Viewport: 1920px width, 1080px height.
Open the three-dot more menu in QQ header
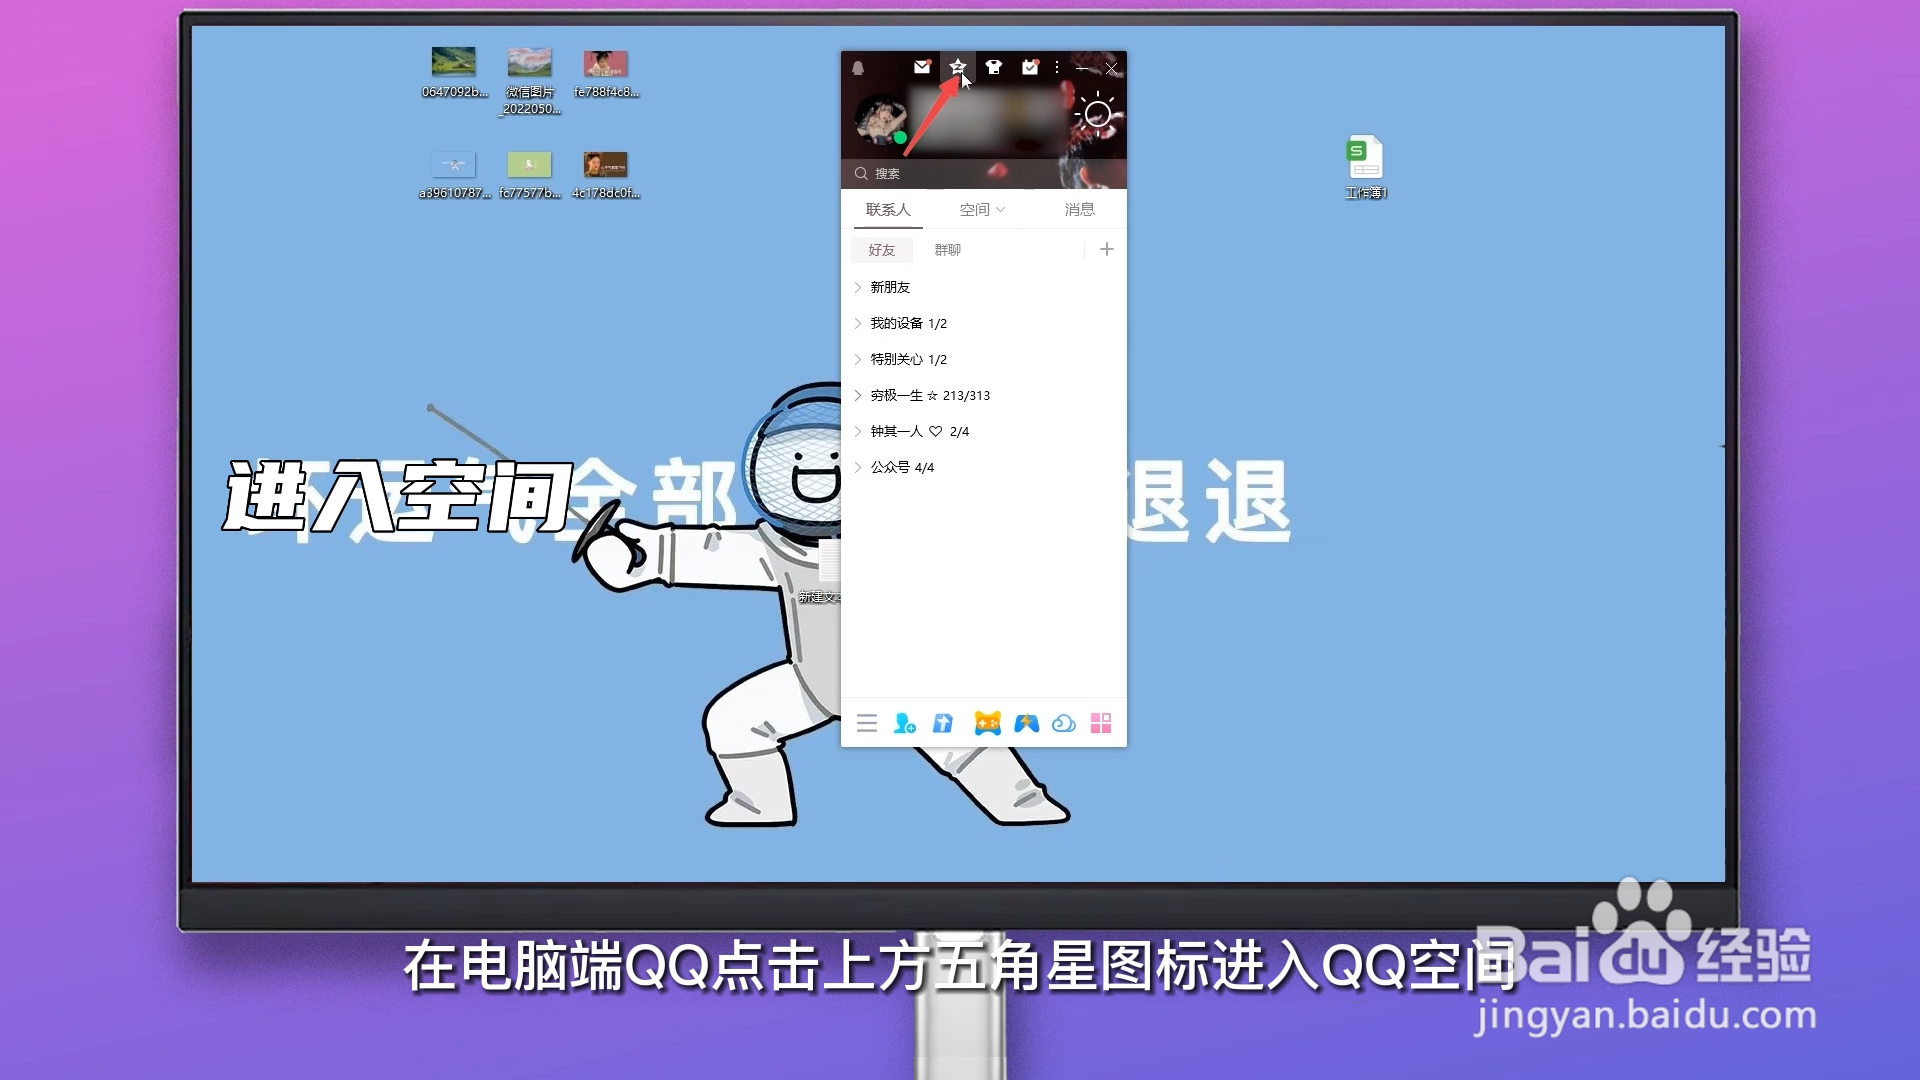pyautogui.click(x=1057, y=67)
